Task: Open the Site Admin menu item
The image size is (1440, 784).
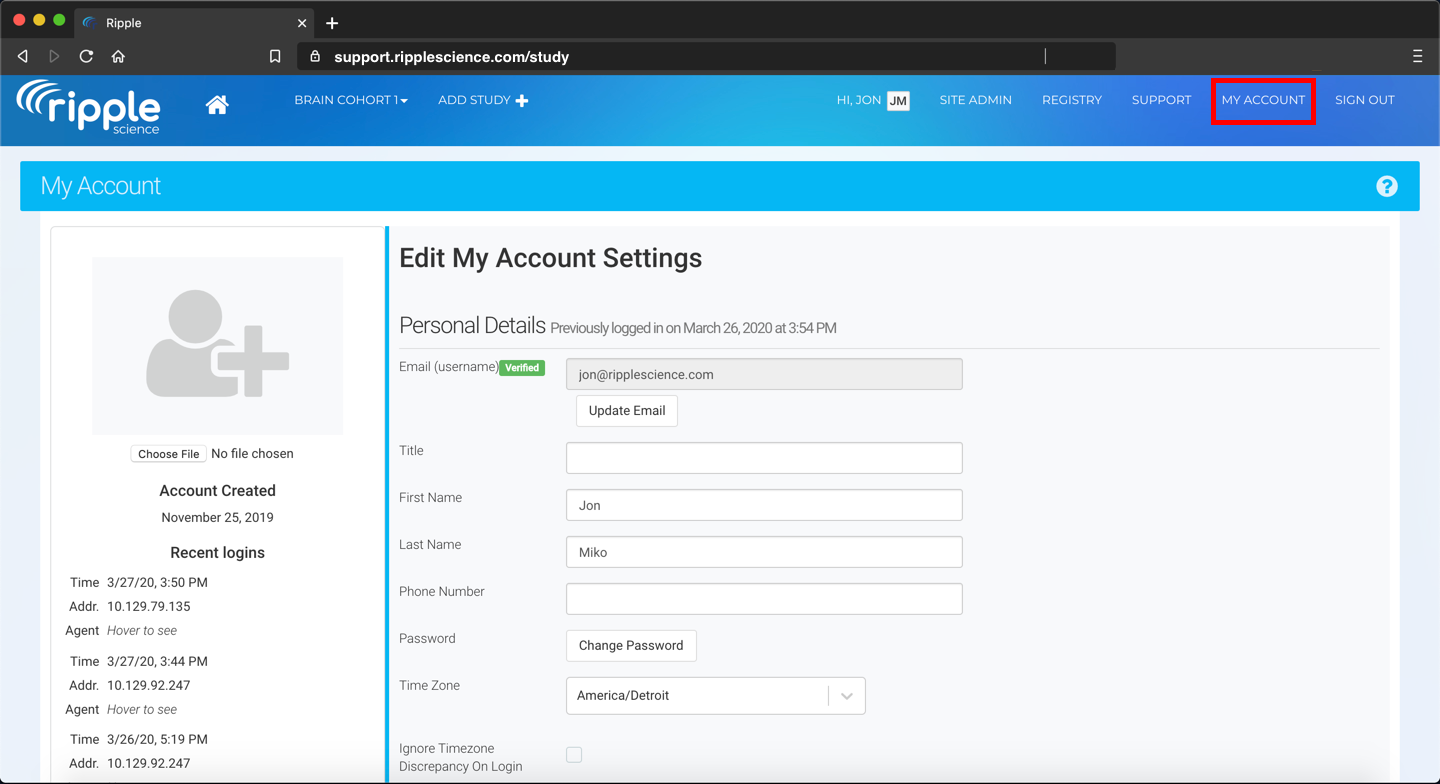Action: pos(975,100)
